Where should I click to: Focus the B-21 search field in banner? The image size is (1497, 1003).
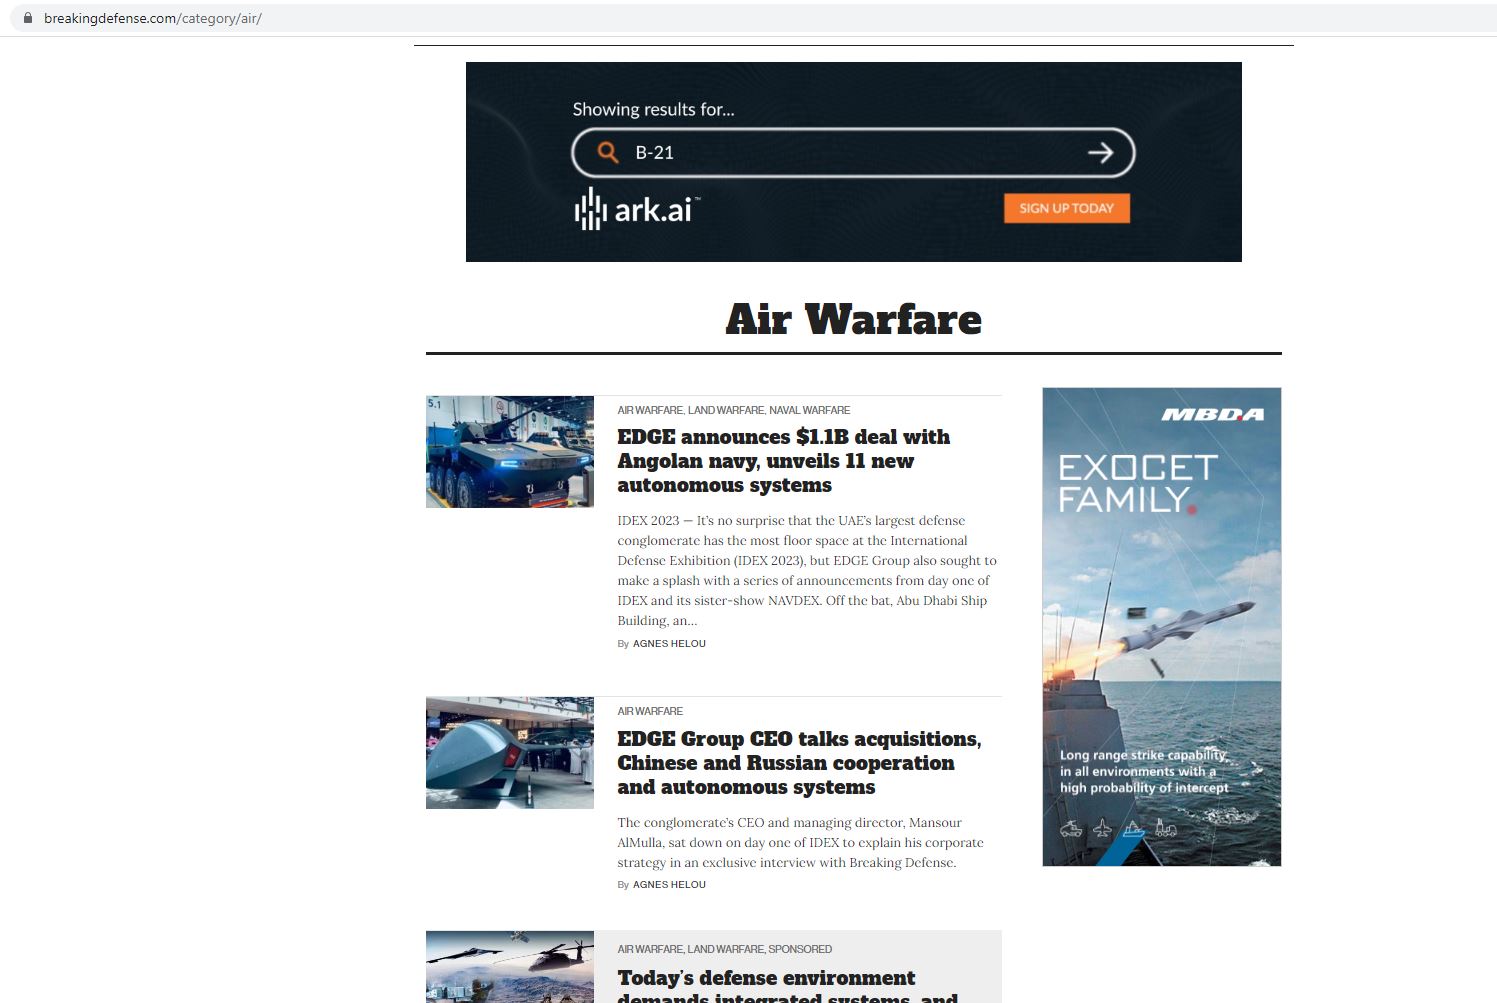[x=850, y=153]
